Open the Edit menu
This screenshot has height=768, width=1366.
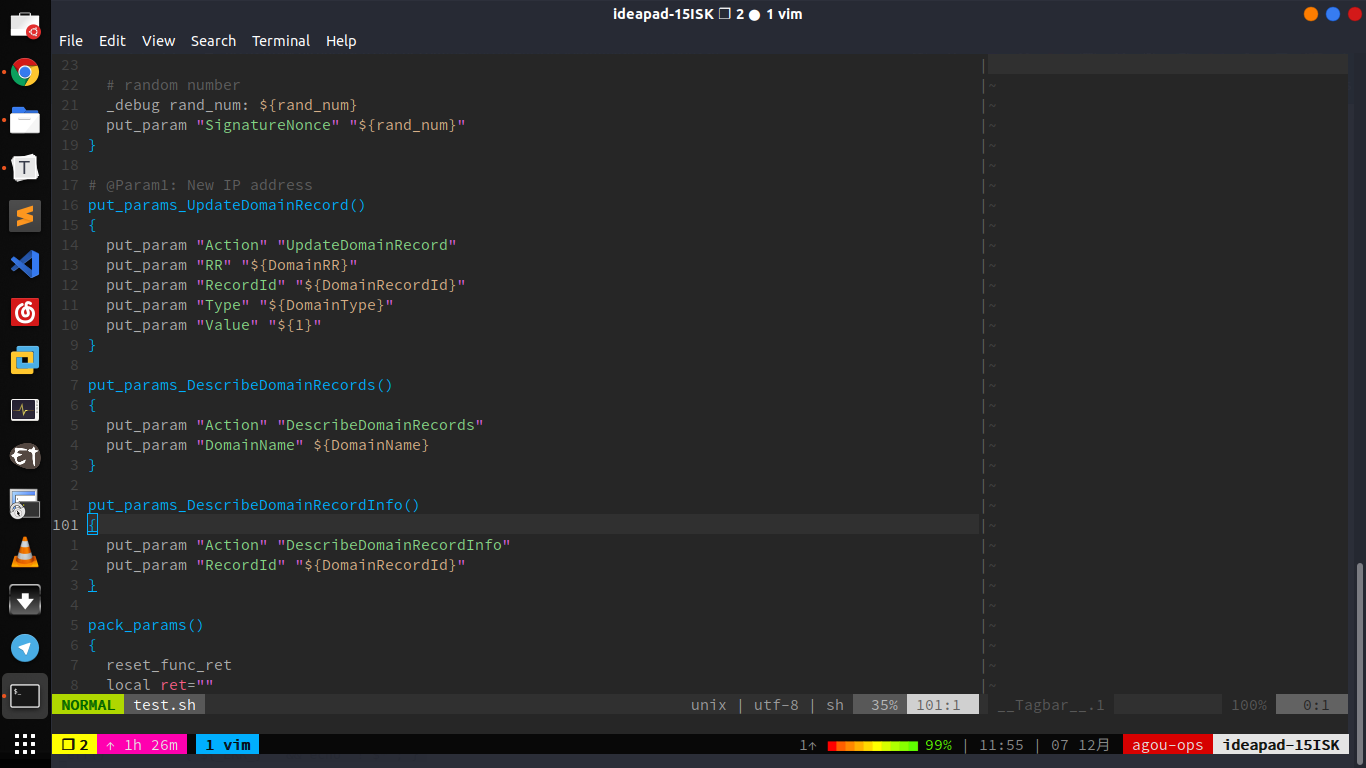(x=112, y=41)
